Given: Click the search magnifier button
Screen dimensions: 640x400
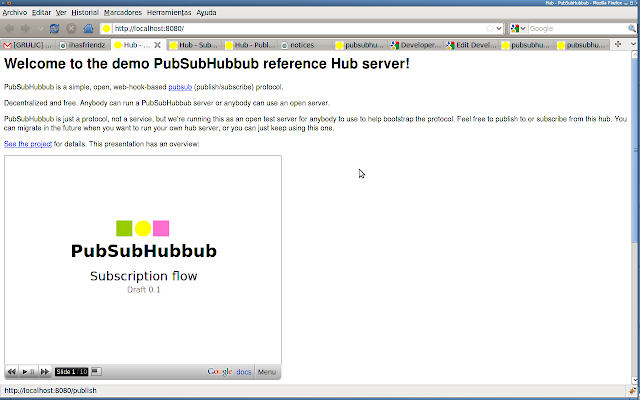Looking at the screenshot, I should click(631, 29).
